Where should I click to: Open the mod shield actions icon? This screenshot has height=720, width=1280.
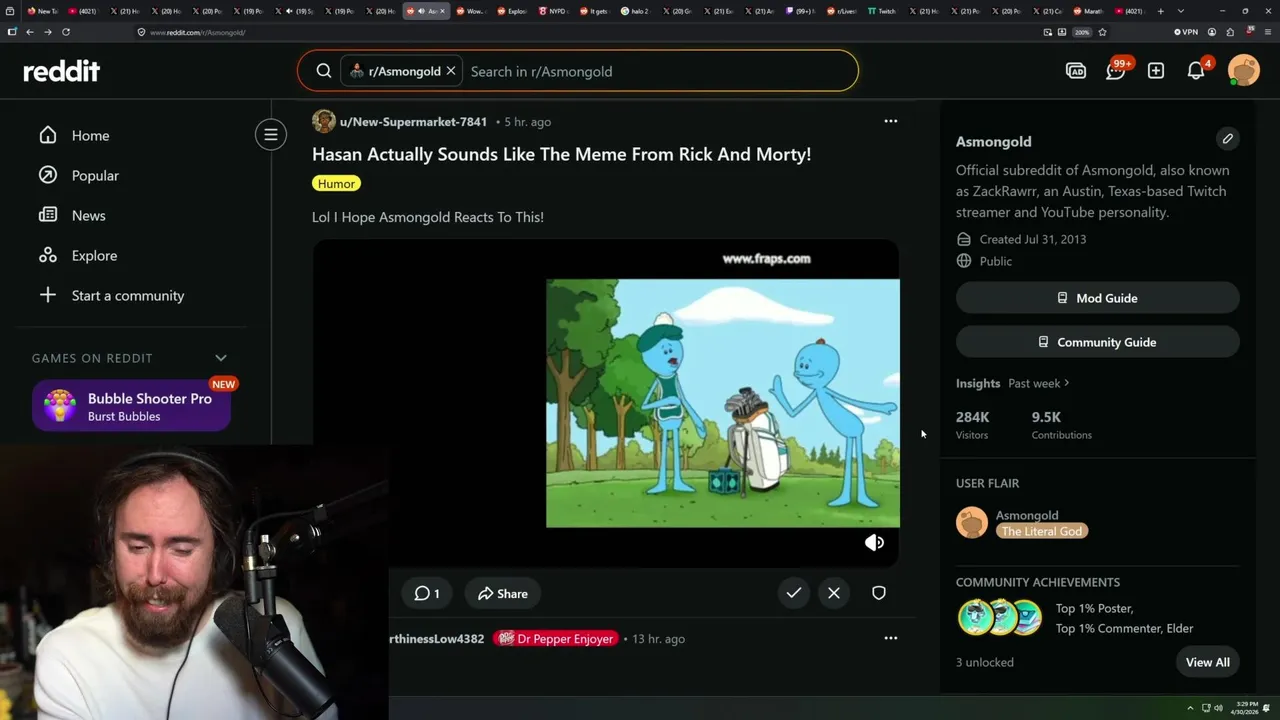[x=879, y=593]
